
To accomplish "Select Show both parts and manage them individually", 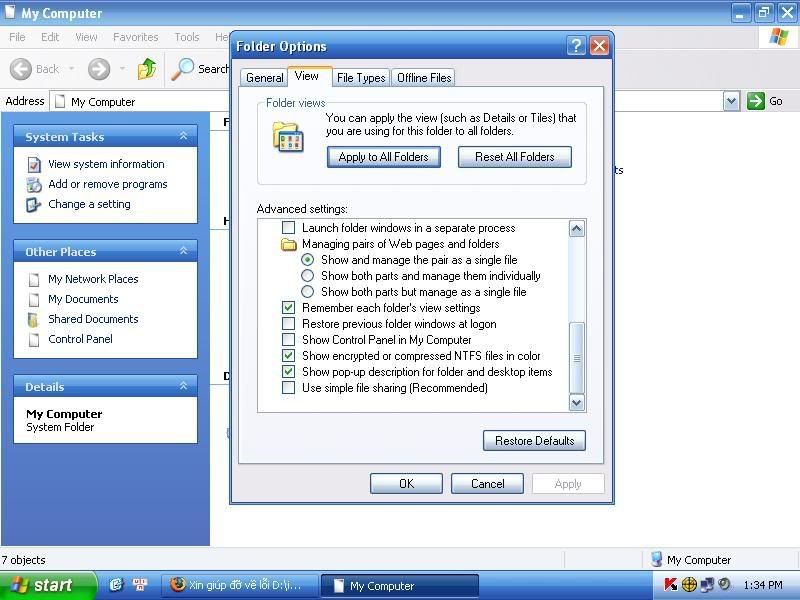I will 307,276.
